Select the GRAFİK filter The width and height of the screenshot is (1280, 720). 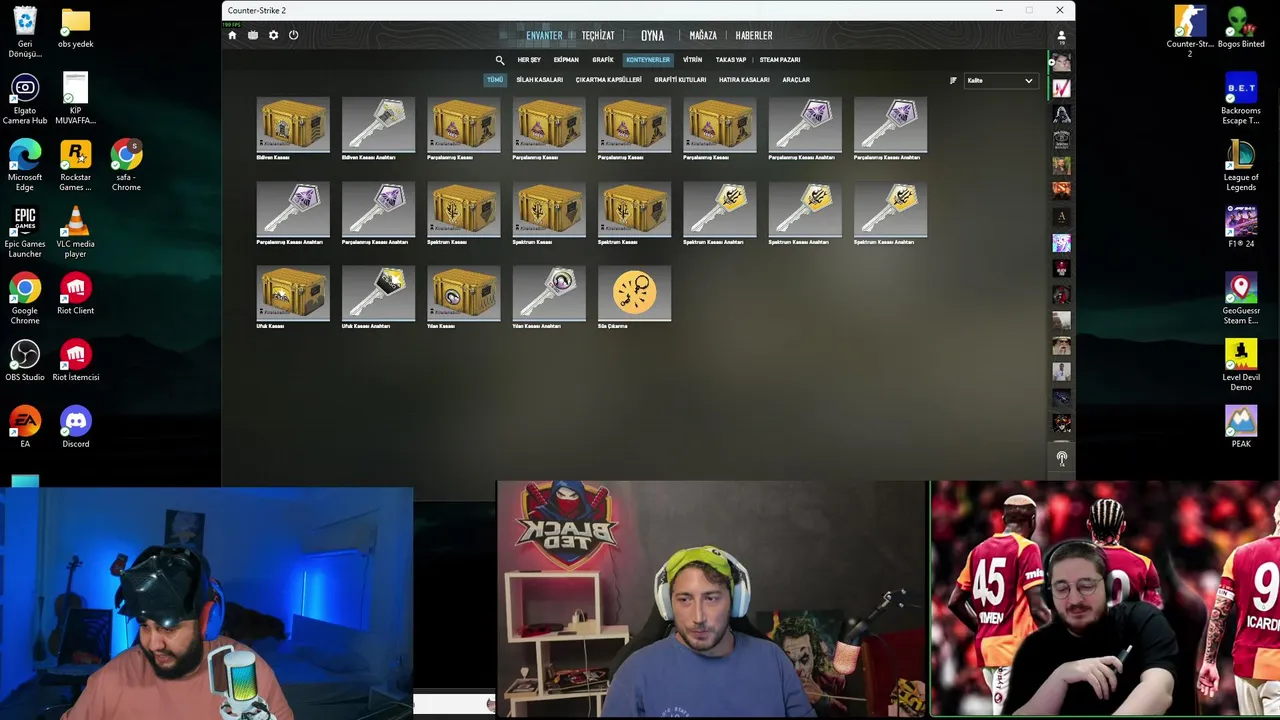tap(603, 60)
